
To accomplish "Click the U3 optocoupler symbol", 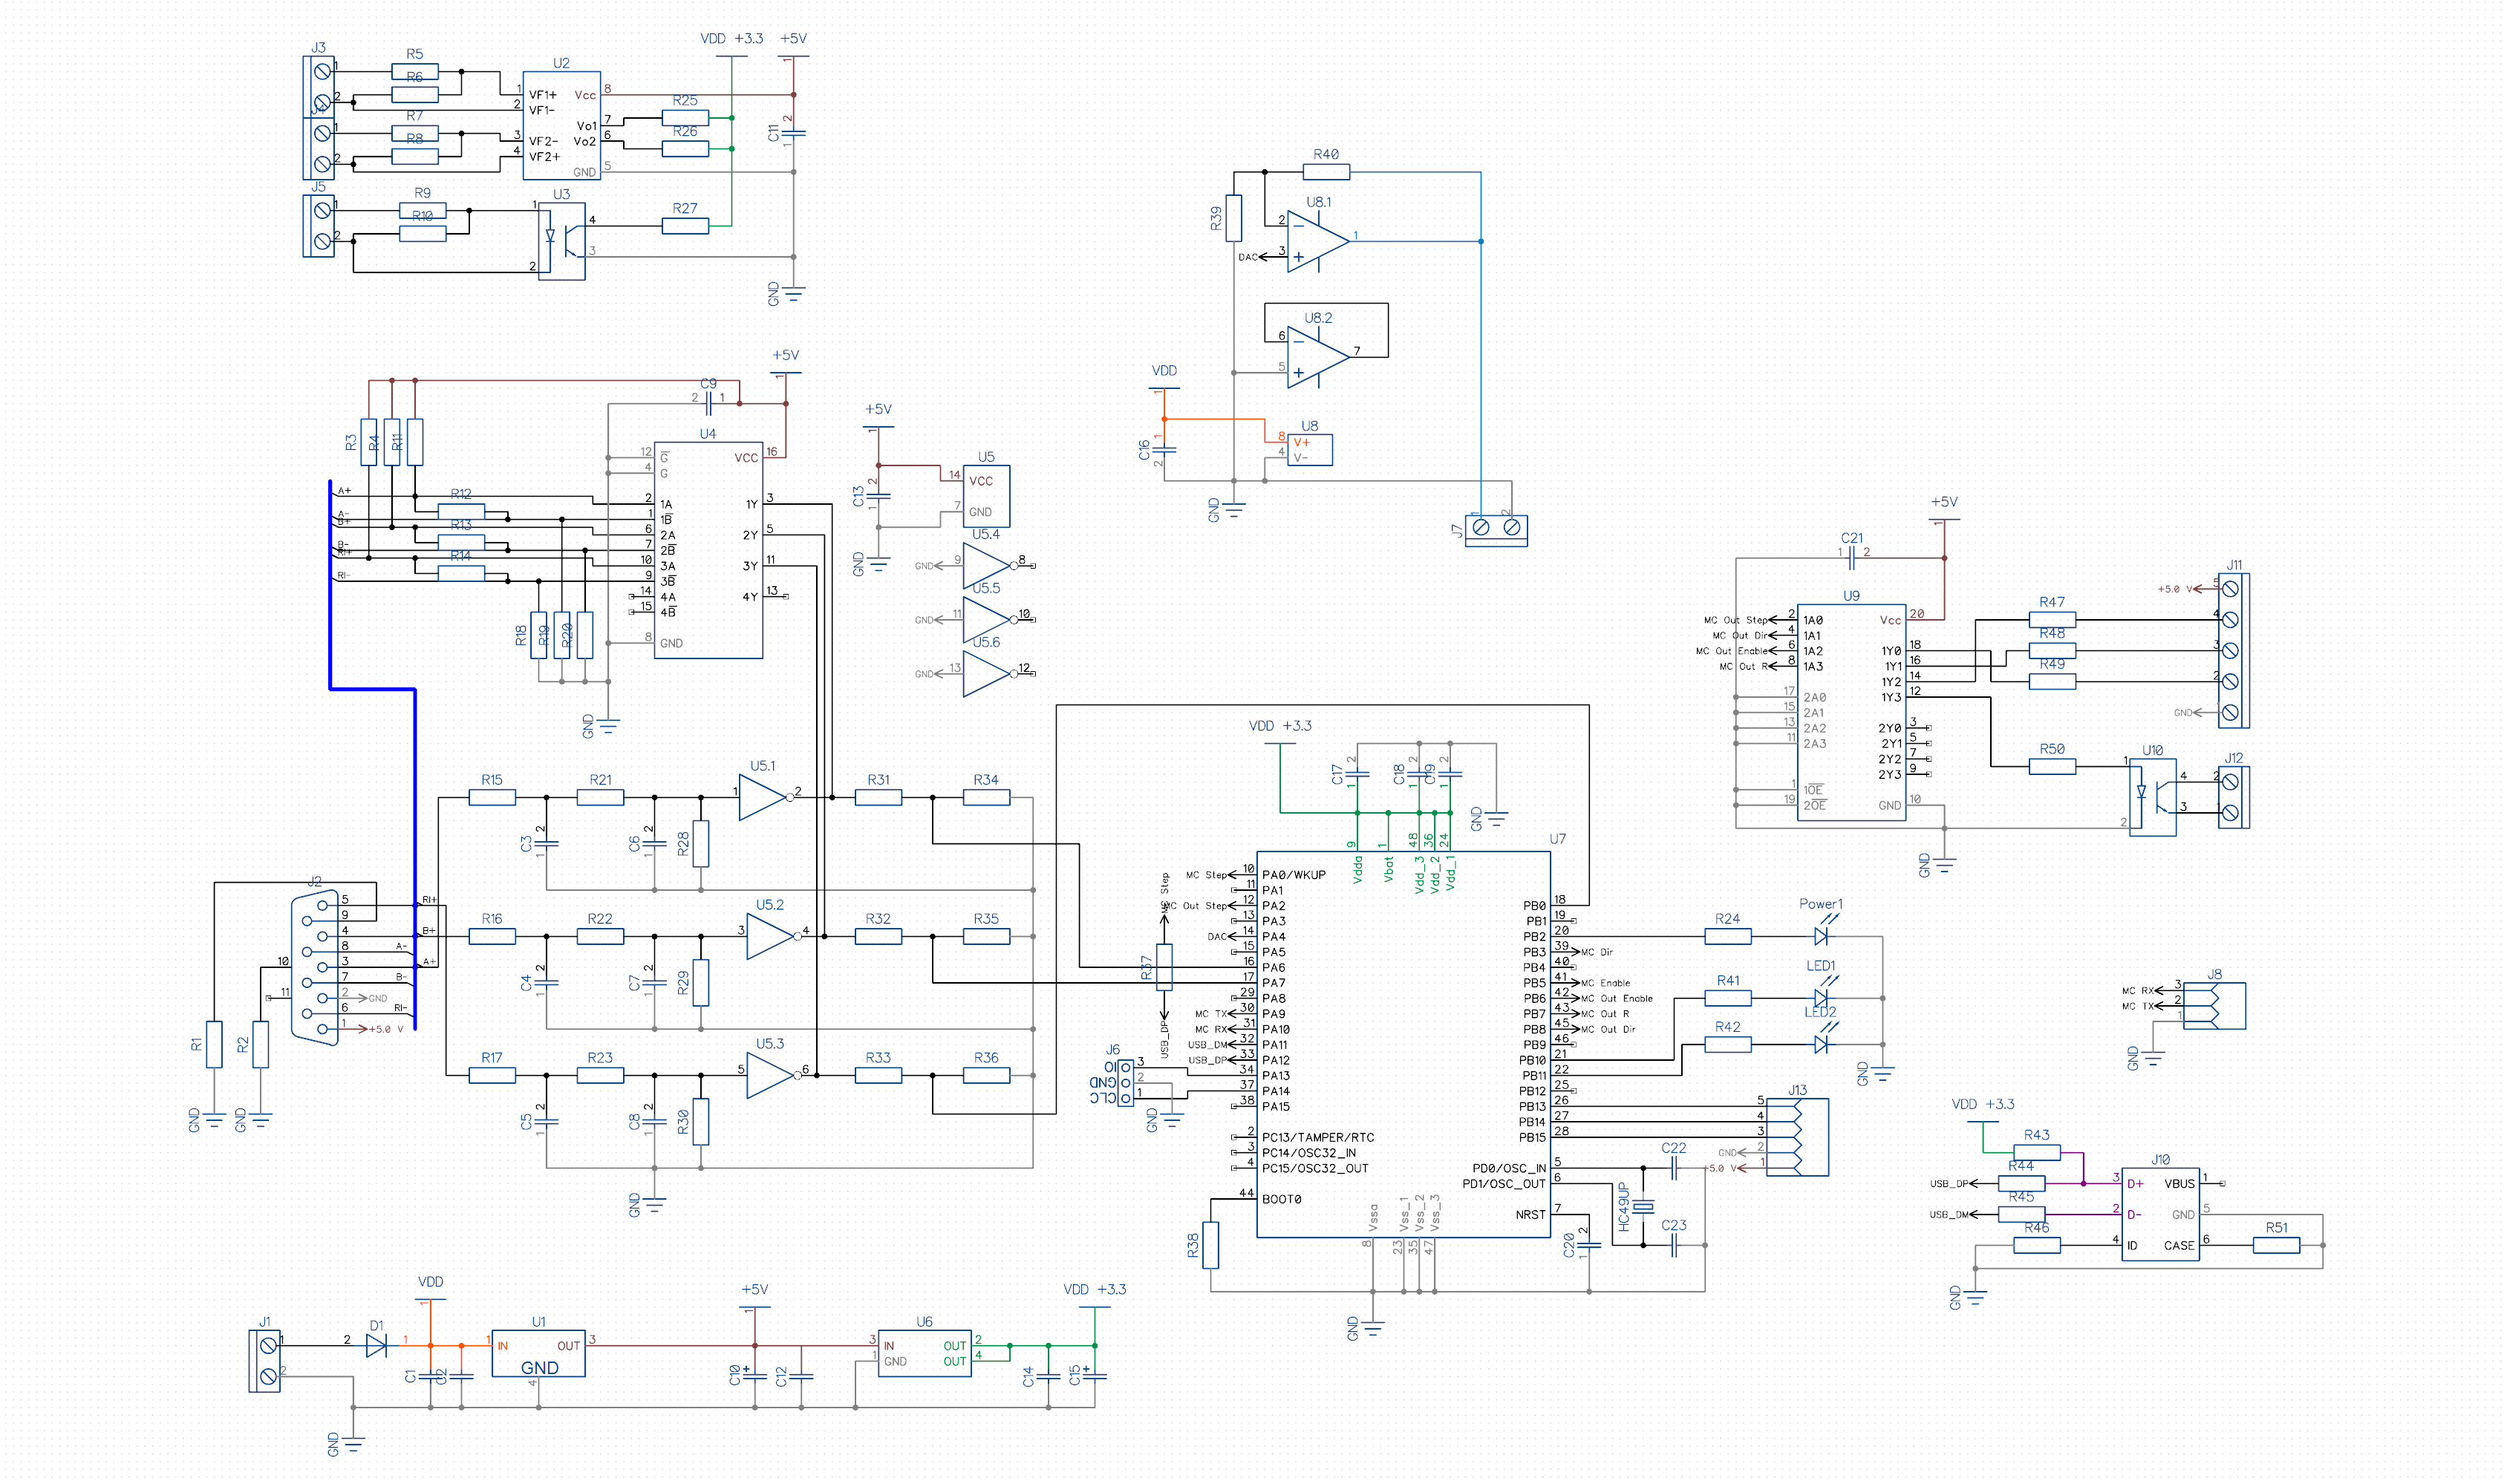I will tap(562, 241).
